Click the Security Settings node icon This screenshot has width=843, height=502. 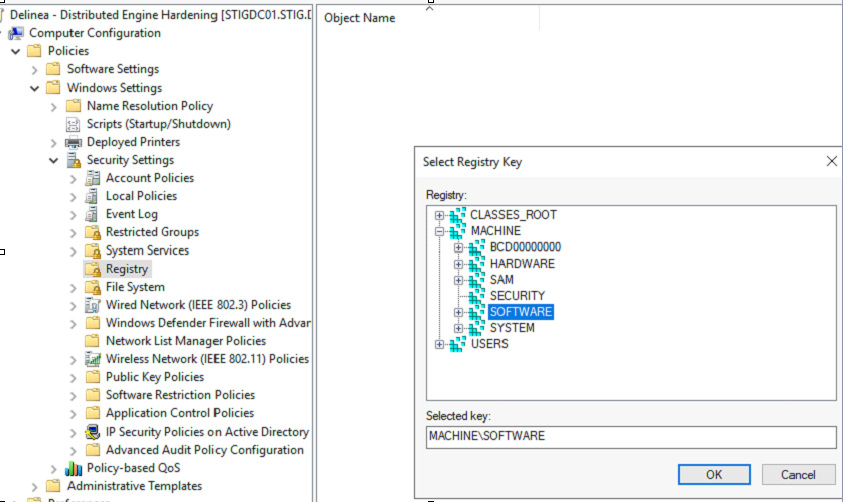[73, 160]
